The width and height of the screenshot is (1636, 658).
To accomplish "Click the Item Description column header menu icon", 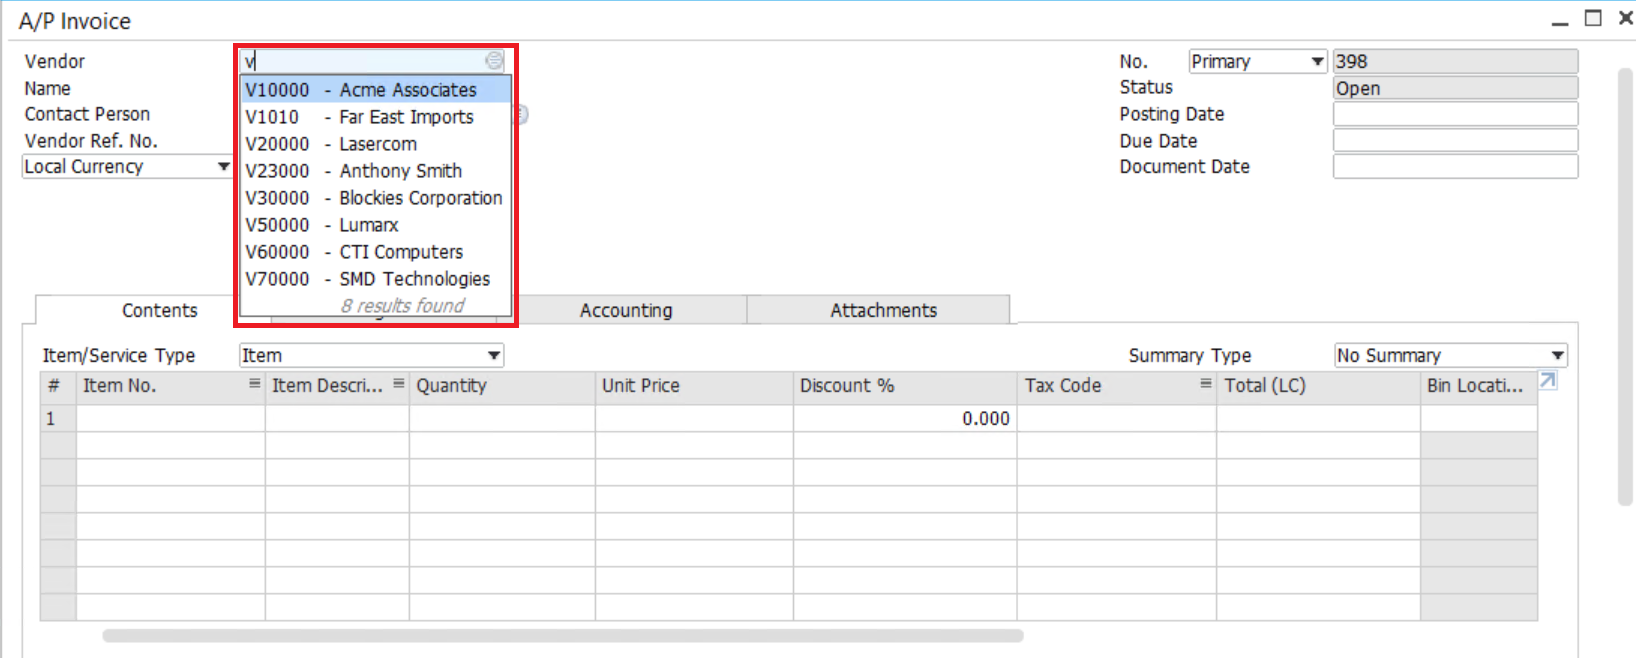I will 398,384.
